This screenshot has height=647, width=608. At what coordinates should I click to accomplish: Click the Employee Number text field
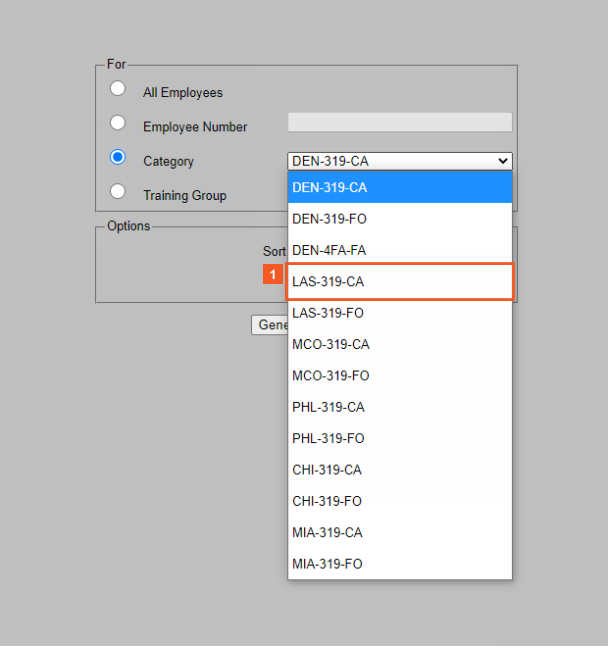(x=400, y=122)
